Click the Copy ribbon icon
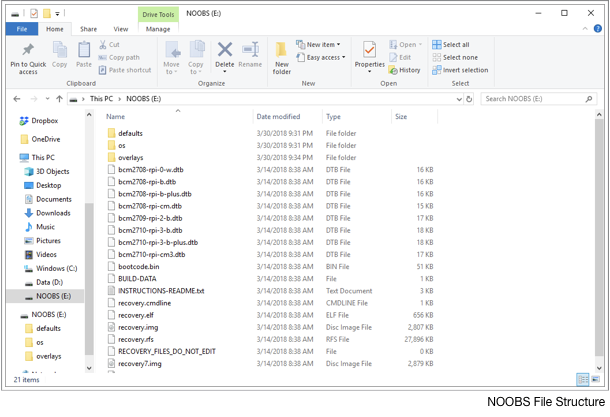The height and width of the screenshot is (417, 610). pyautogui.click(x=60, y=50)
